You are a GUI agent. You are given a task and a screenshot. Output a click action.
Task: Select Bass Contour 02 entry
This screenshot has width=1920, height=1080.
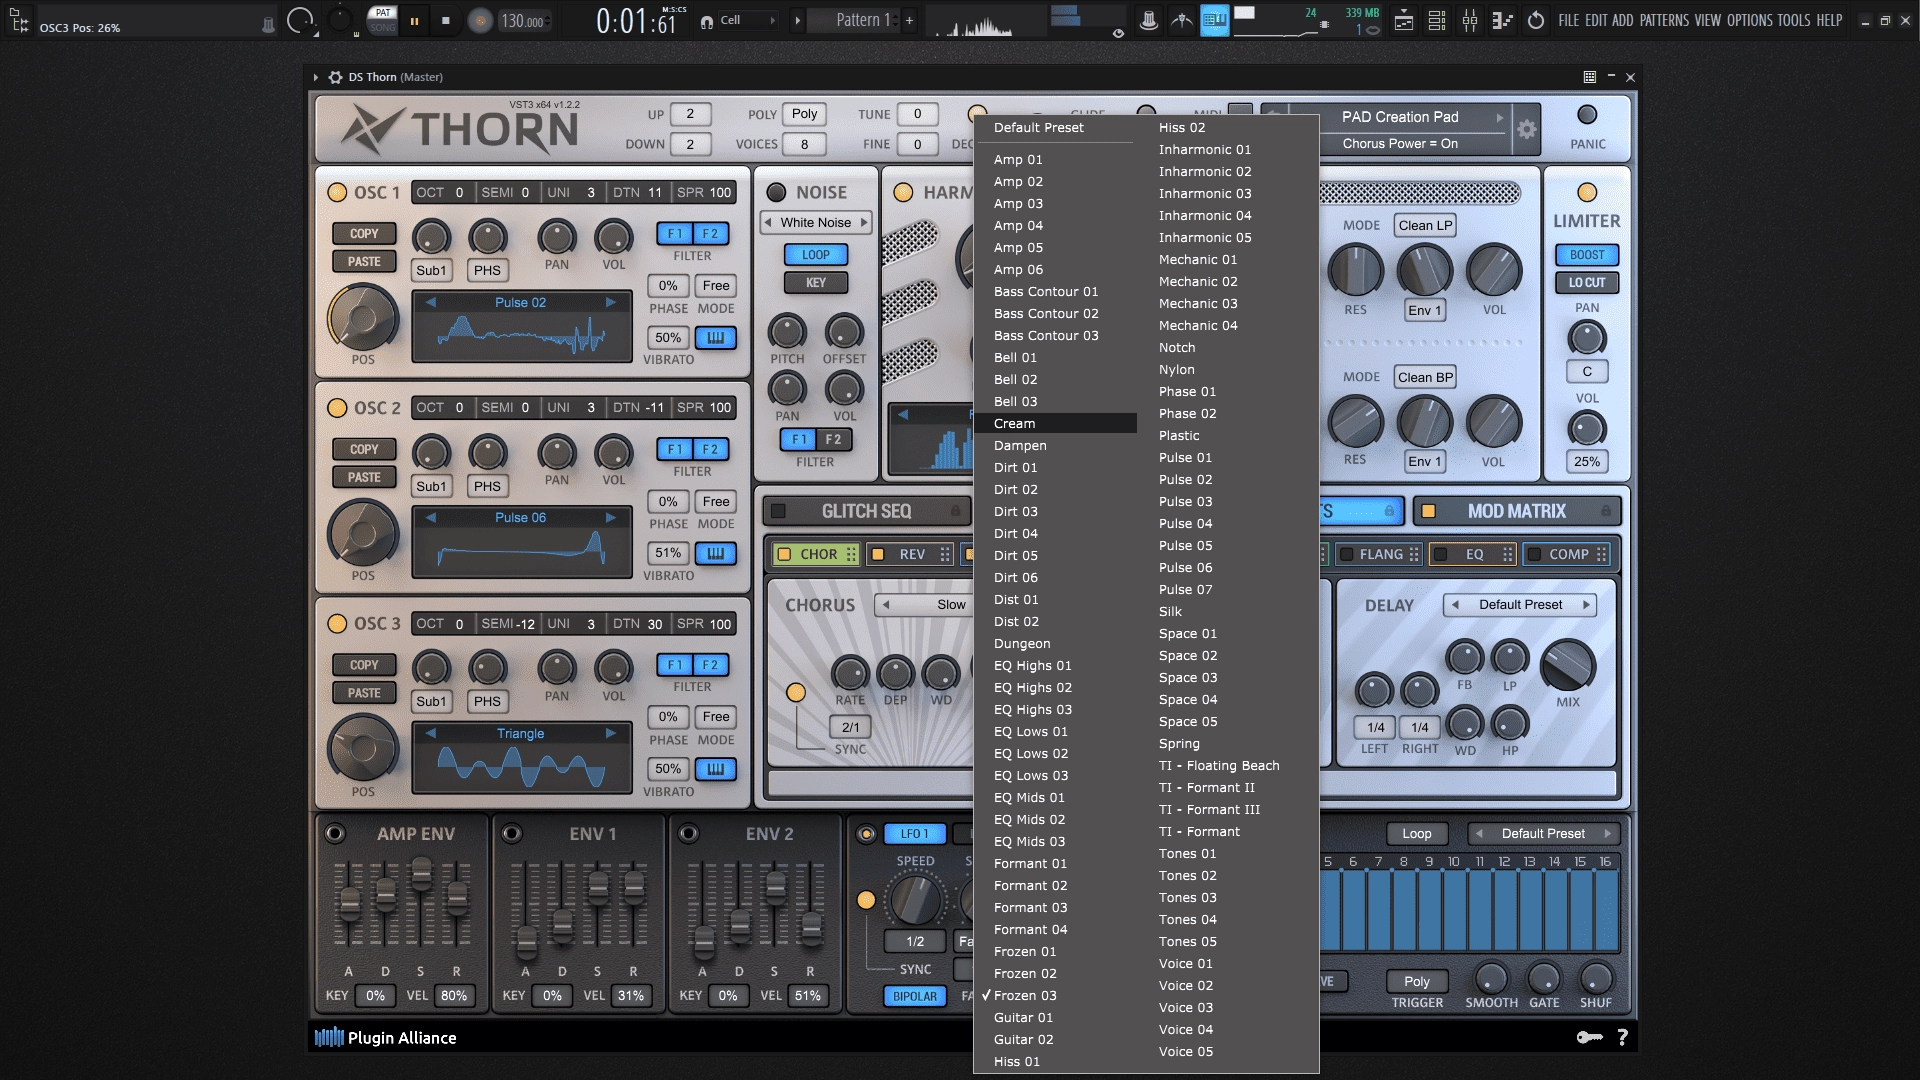pyautogui.click(x=1055, y=314)
